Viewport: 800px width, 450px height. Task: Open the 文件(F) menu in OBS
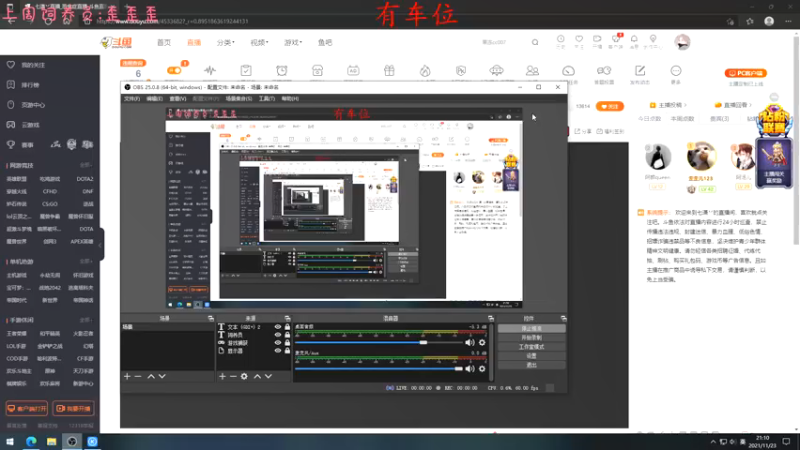132,98
